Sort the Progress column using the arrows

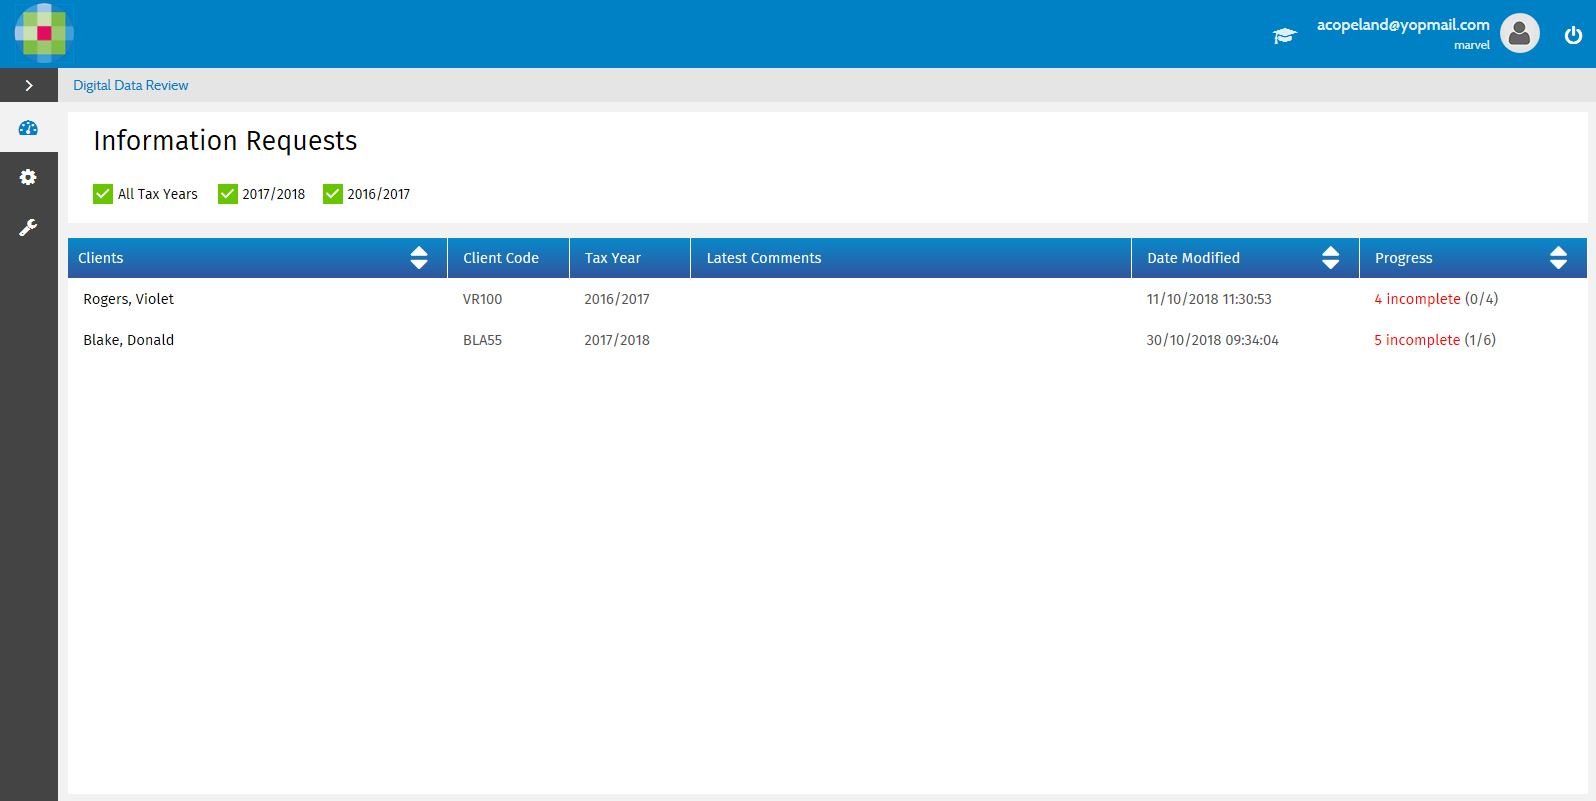[x=1558, y=258]
